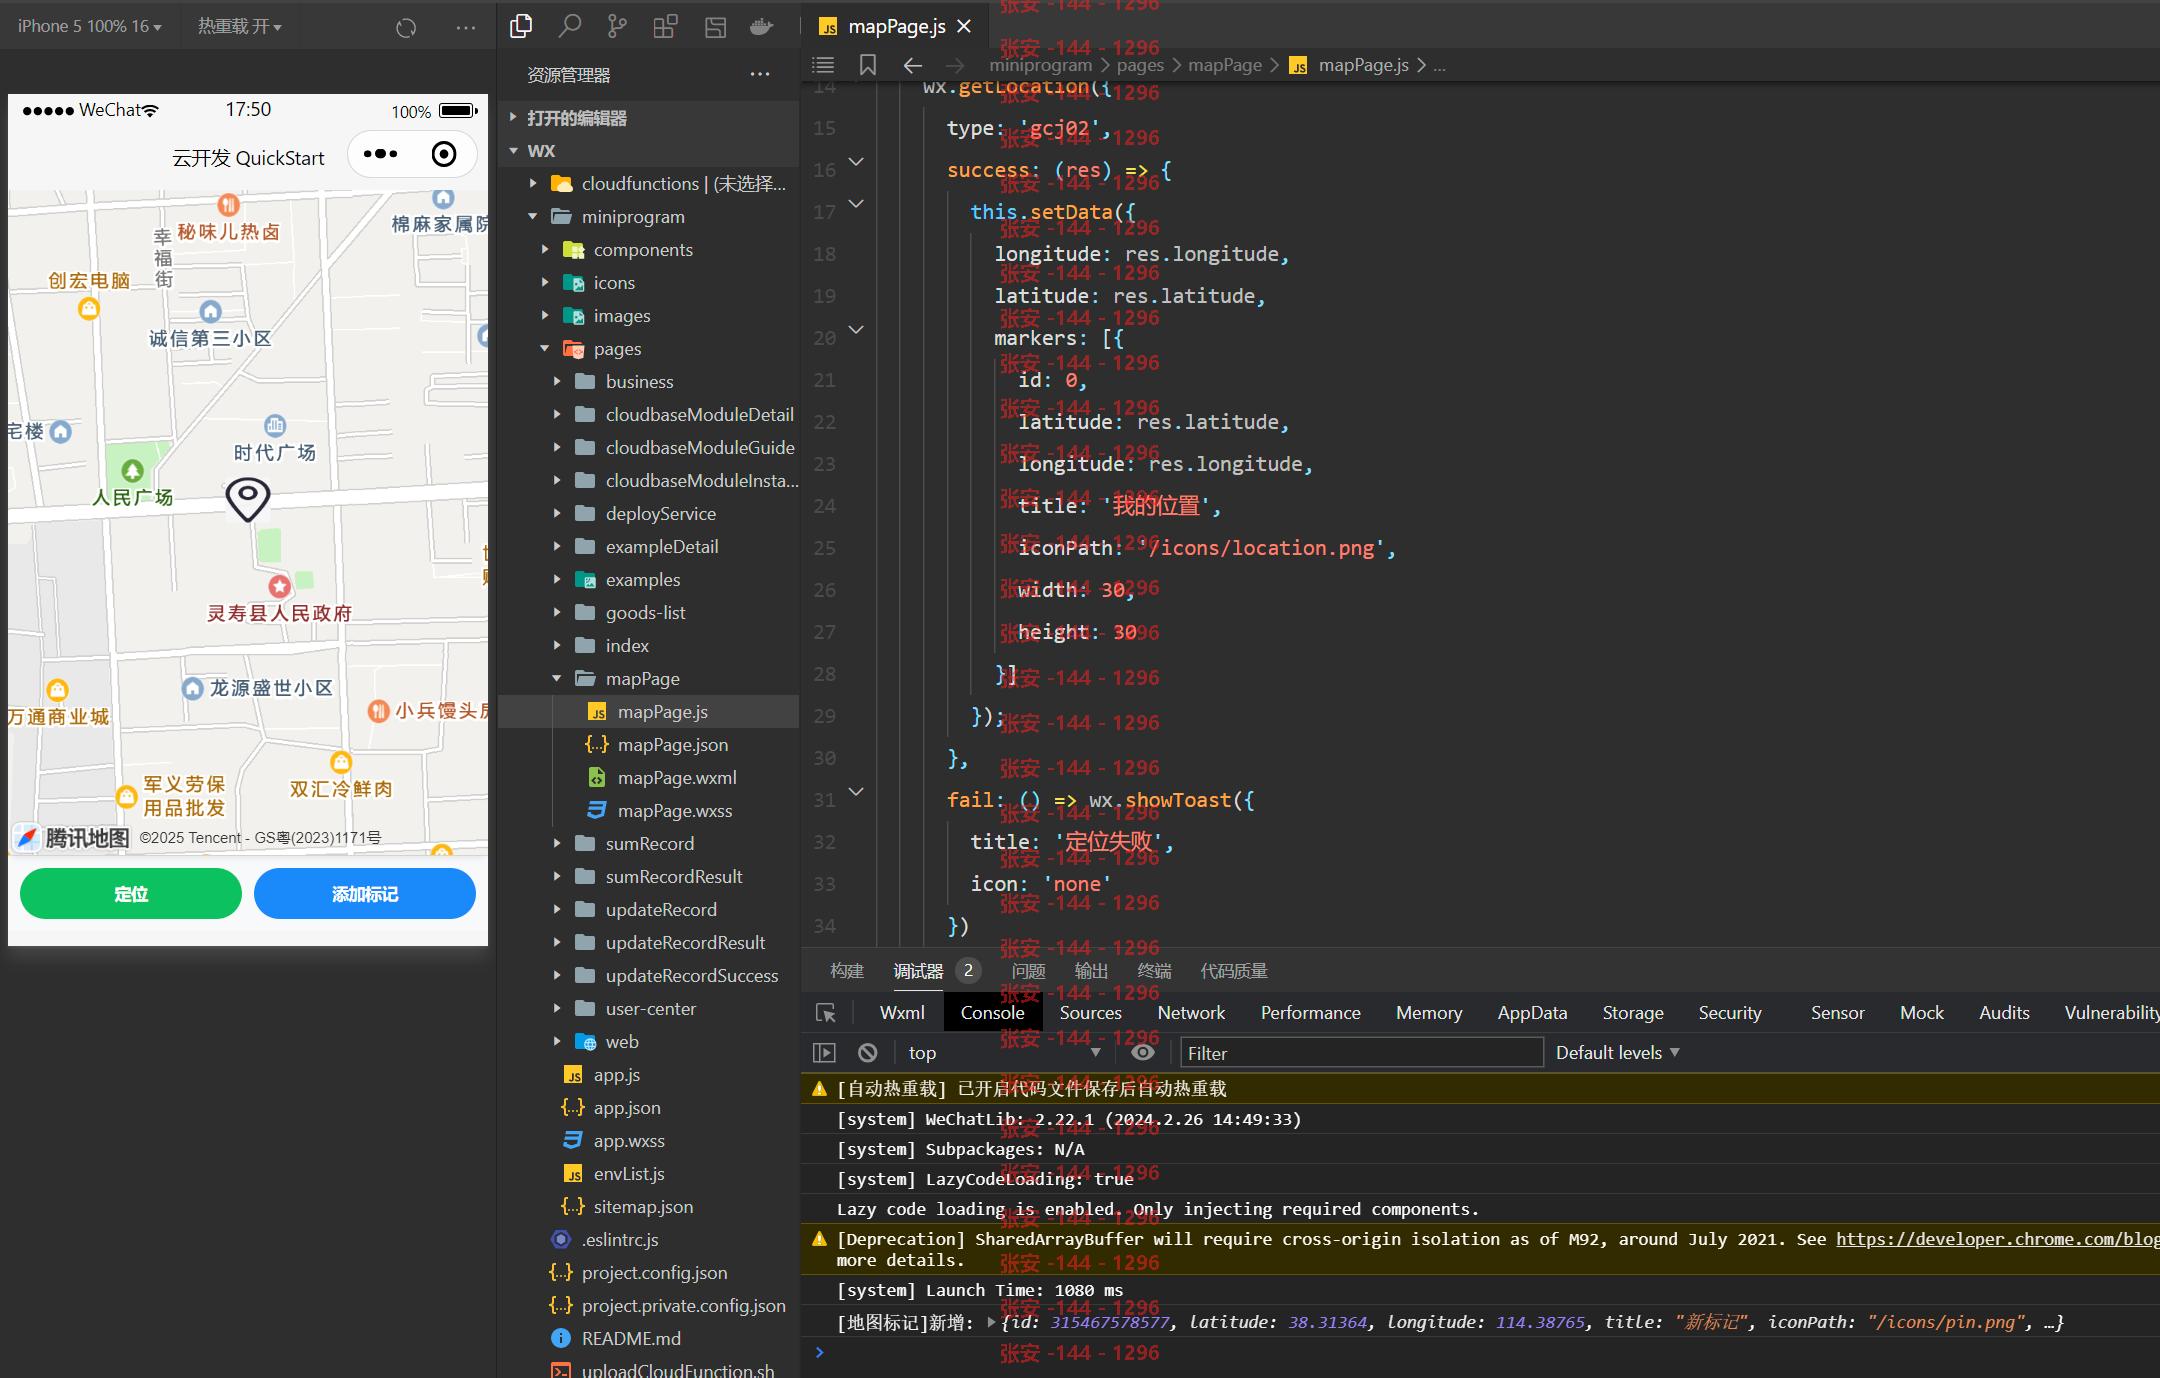Switch to the Storage tab
The image size is (2160, 1378).
1633,1013
